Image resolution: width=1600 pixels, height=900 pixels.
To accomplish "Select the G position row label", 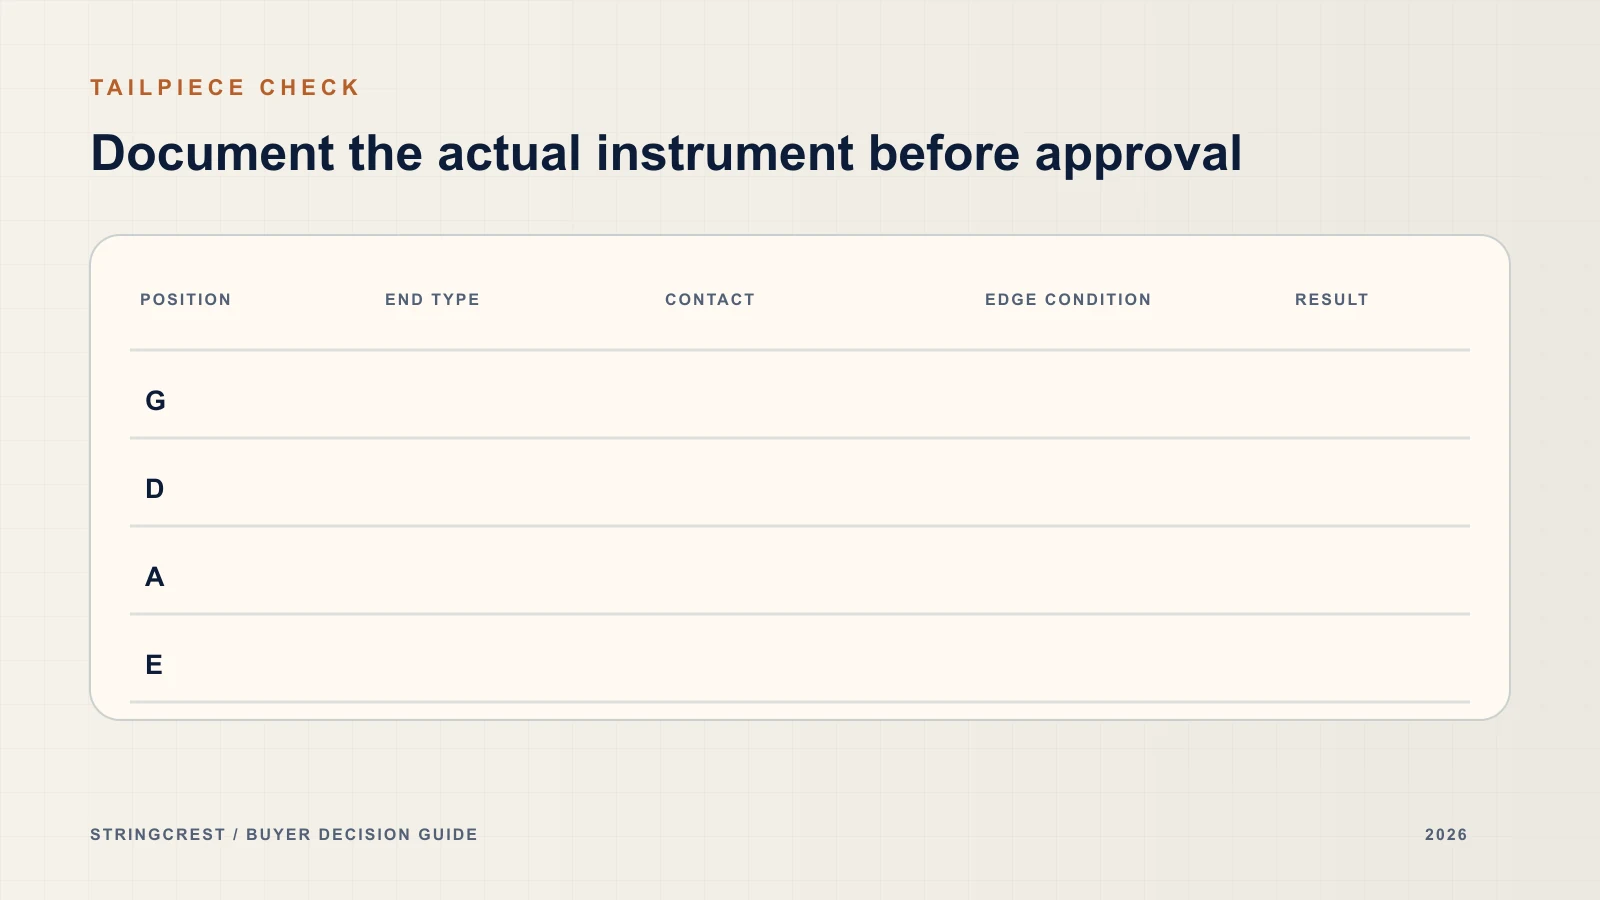I will [x=155, y=401].
